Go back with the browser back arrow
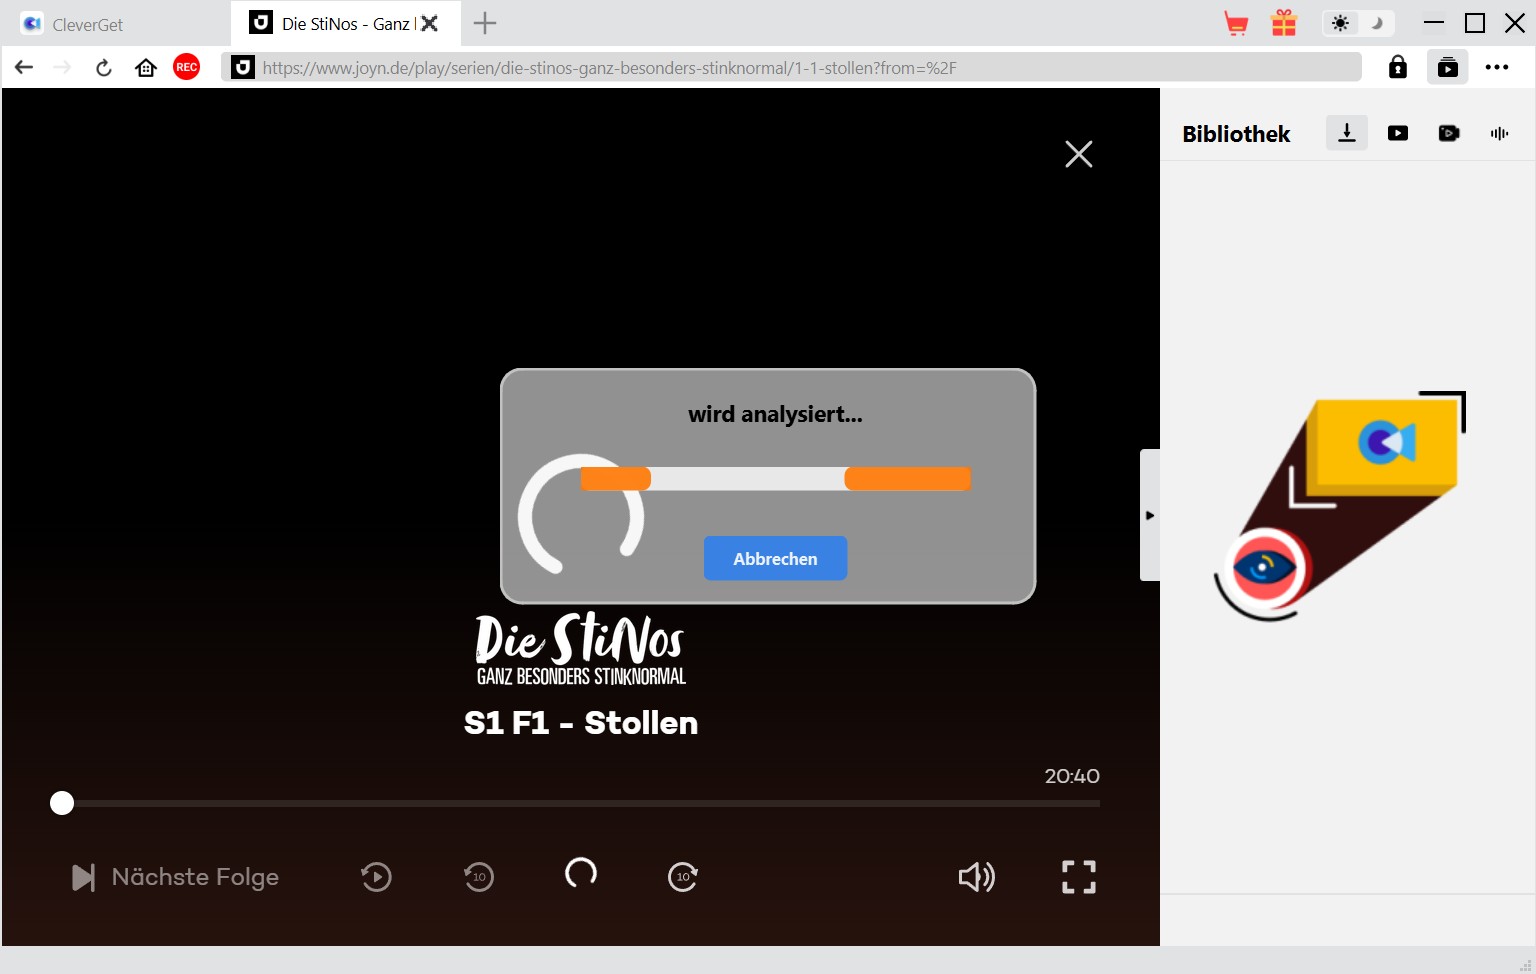Viewport: 1536px width, 974px height. coord(24,67)
